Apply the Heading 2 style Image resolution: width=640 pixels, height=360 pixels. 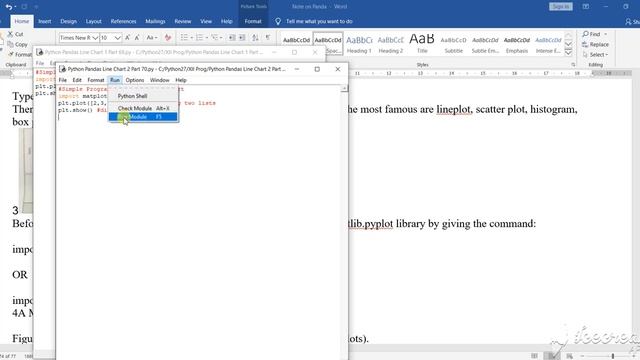[x=391, y=44]
